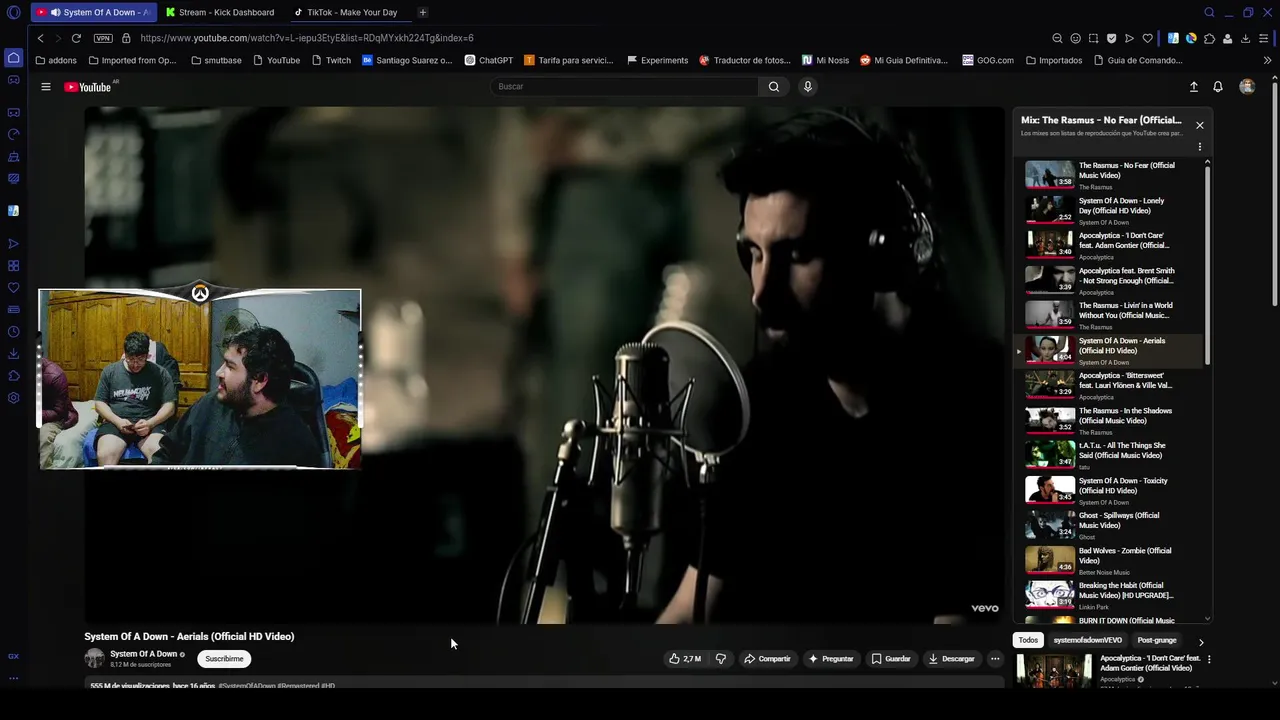Open options for Apocalyptica recommended video

click(1209, 660)
